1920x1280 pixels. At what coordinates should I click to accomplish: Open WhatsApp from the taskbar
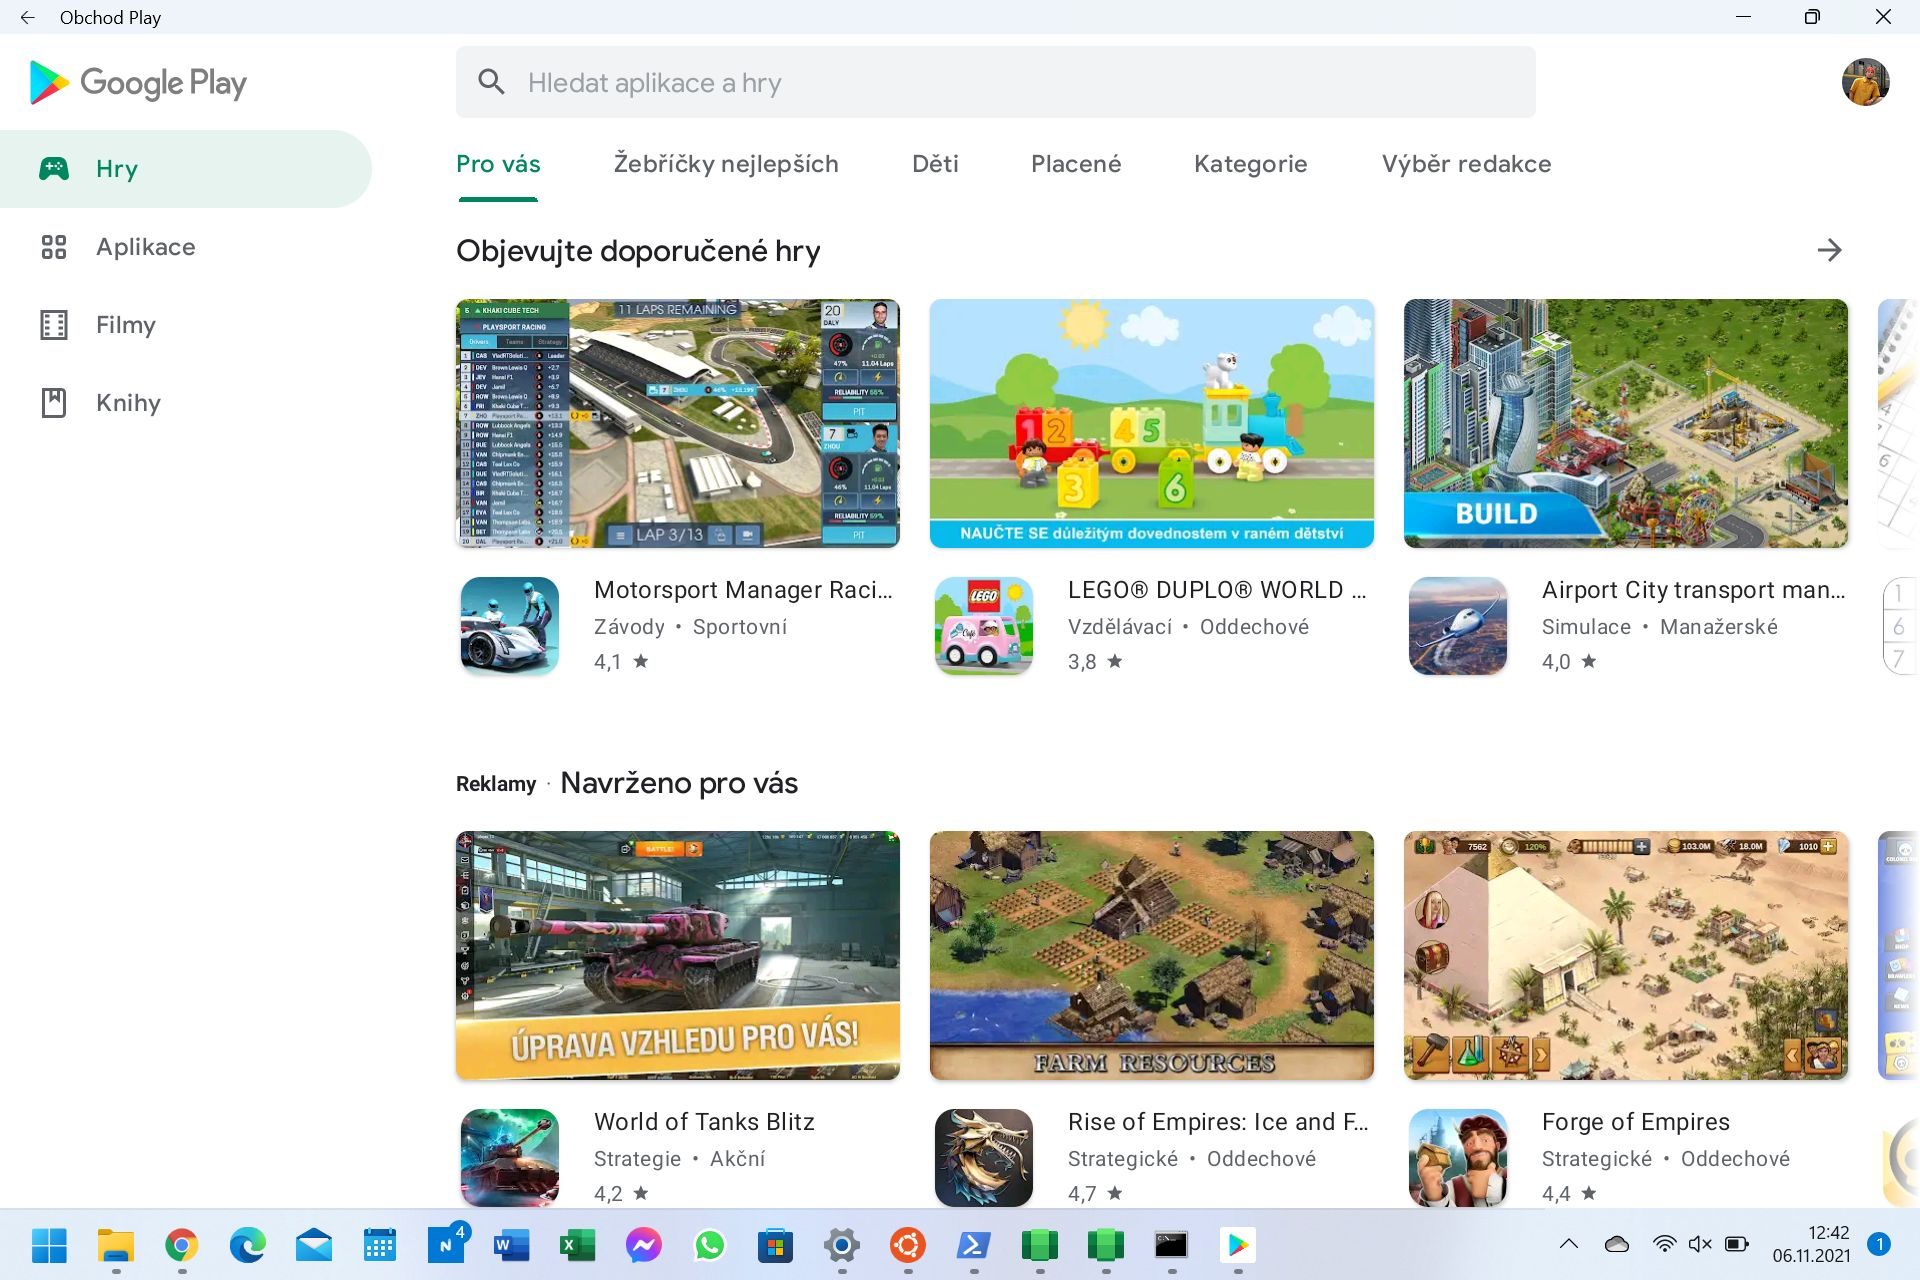click(x=710, y=1245)
